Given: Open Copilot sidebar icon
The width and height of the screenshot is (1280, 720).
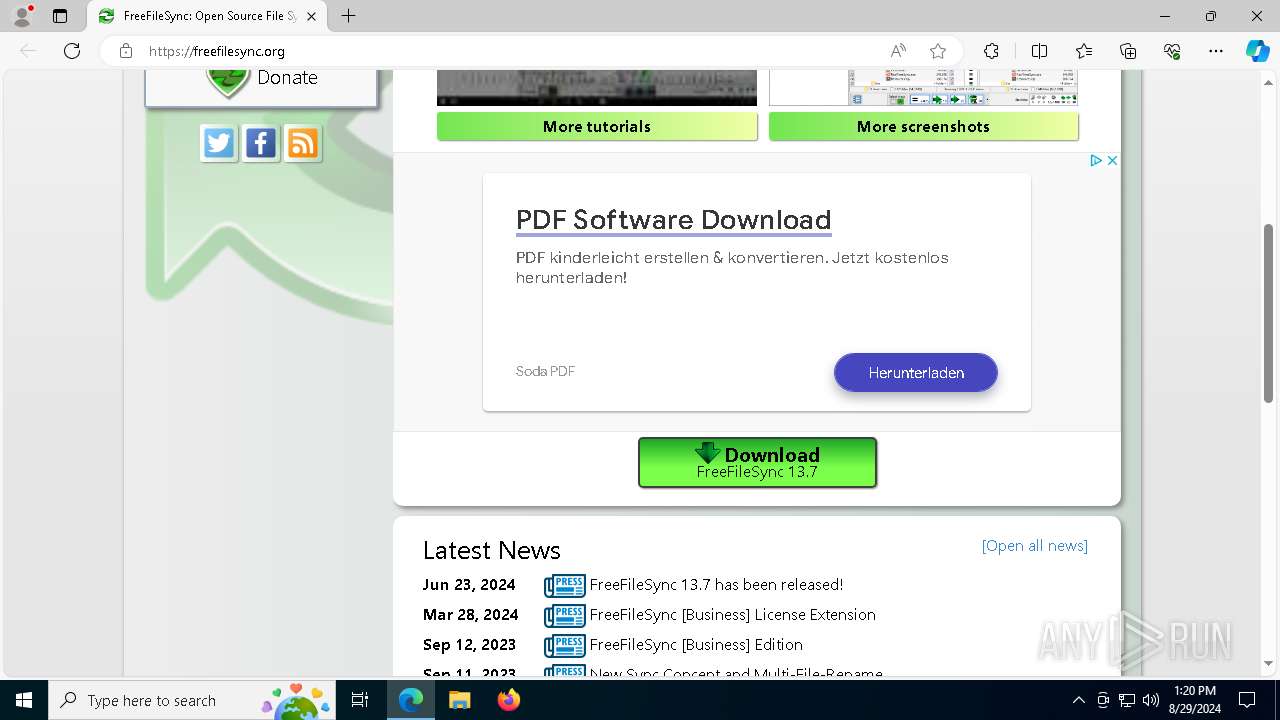Looking at the screenshot, I should pyautogui.click(x=1258, y=51).
